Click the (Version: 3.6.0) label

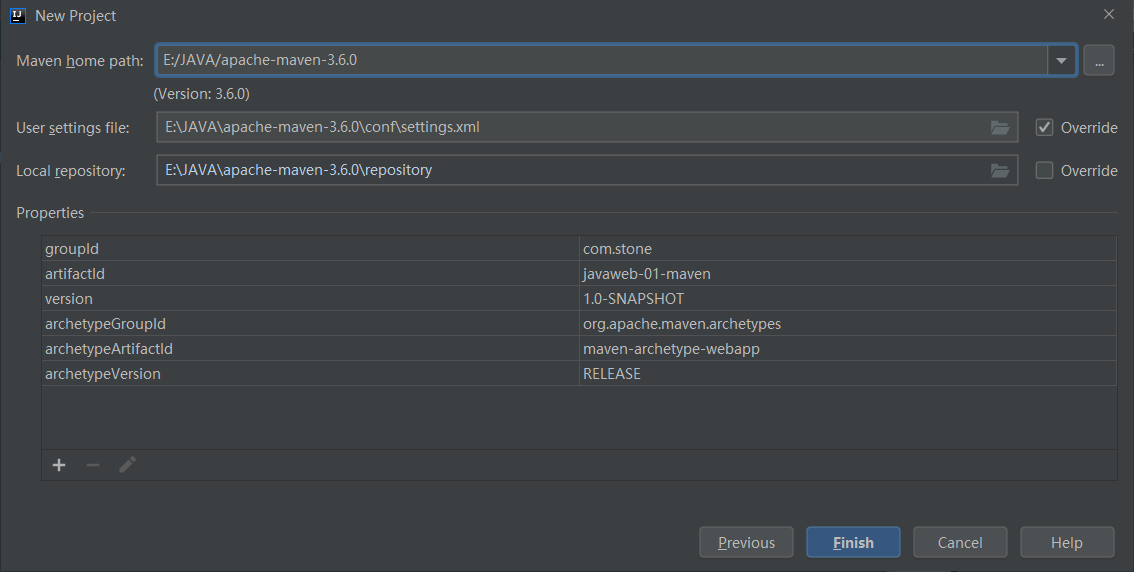(x=201, y=94)
